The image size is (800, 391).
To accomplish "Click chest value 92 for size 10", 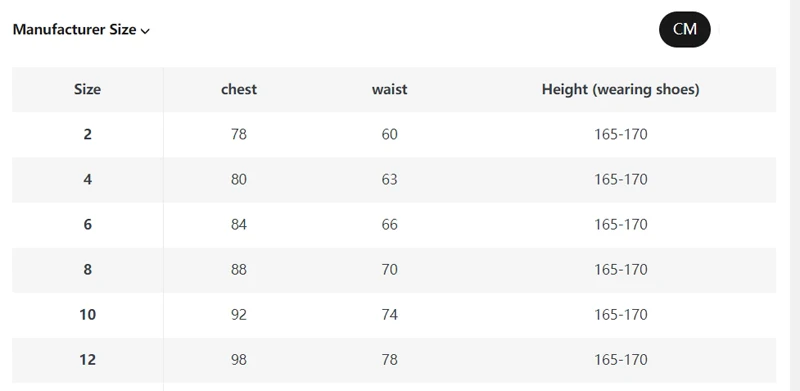I will [x=239, y=314].
